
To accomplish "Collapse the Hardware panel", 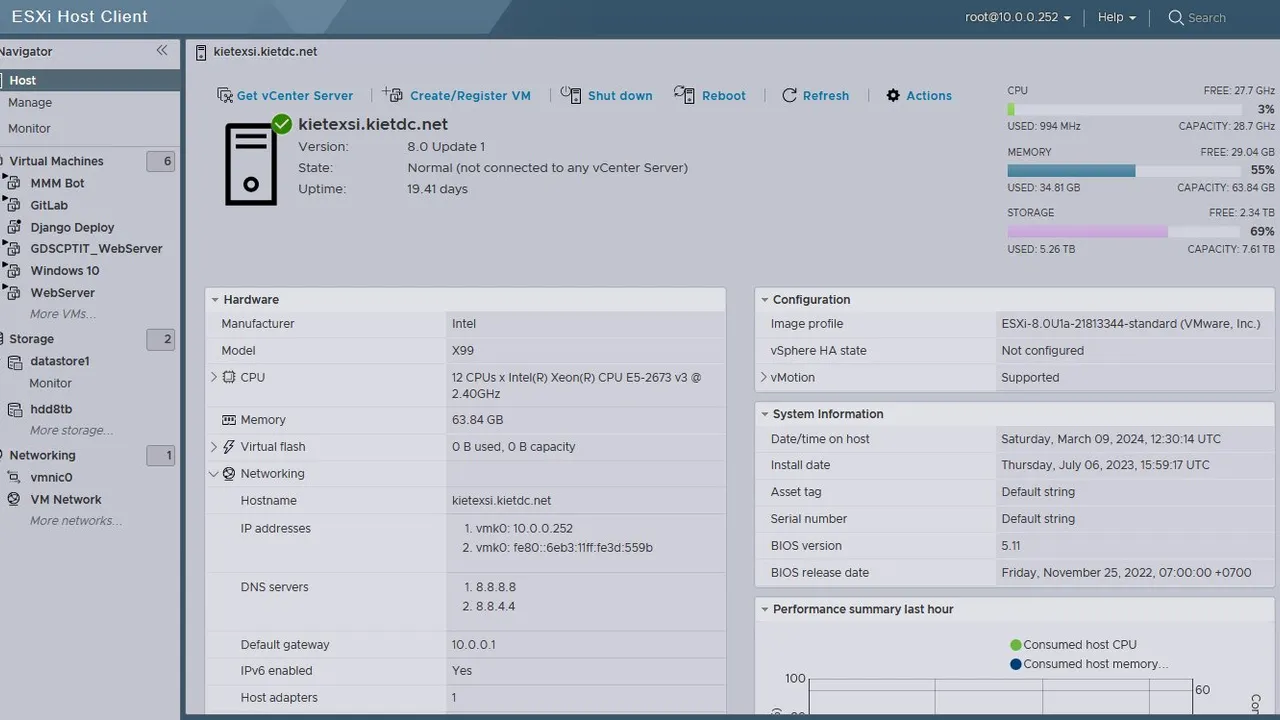I will [214, 300].
